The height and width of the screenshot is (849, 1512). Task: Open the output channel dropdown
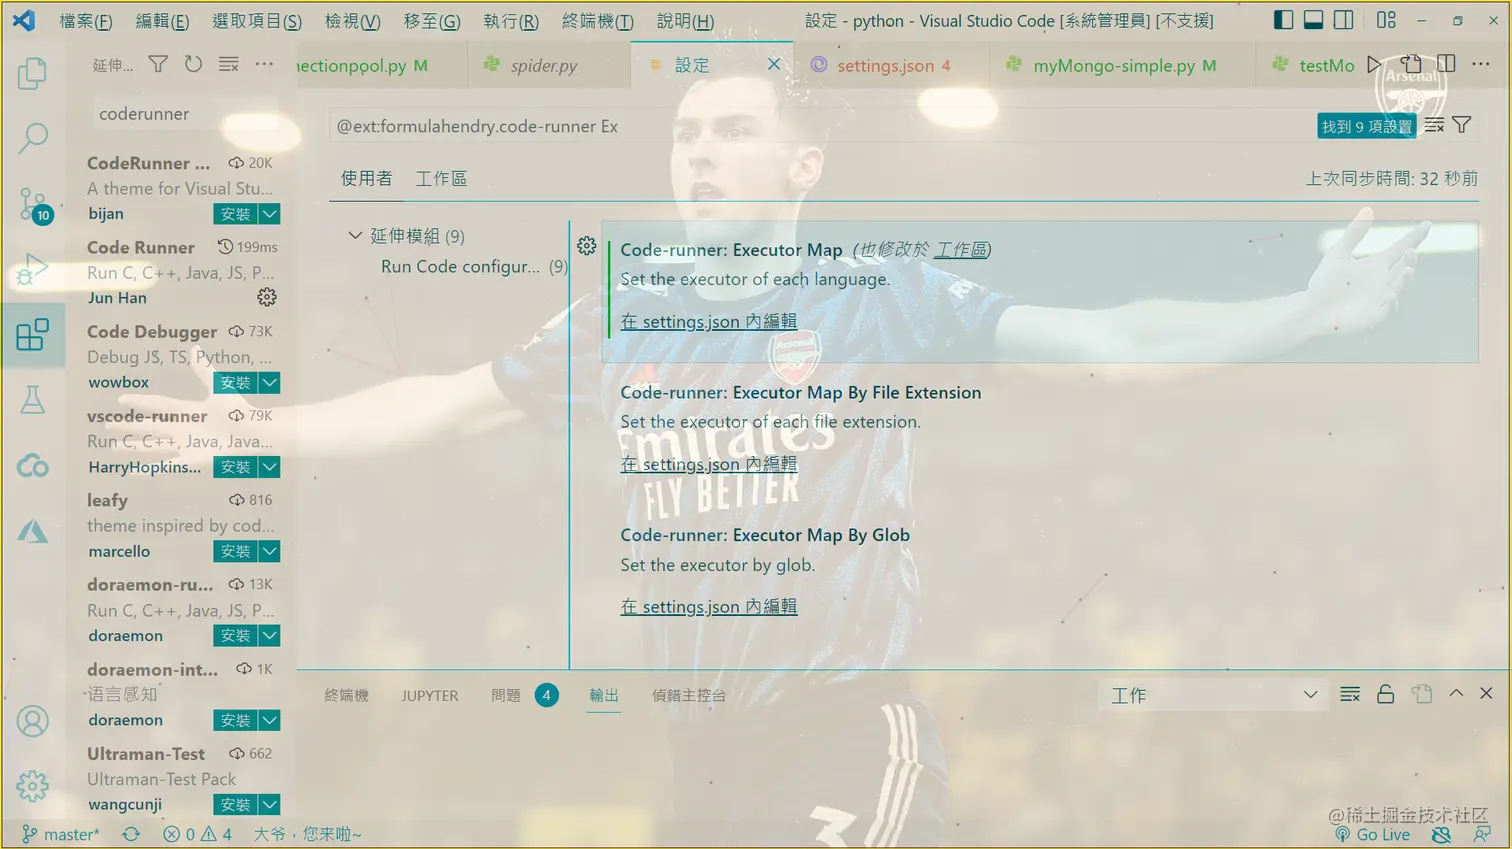(x=1214, y=695)
